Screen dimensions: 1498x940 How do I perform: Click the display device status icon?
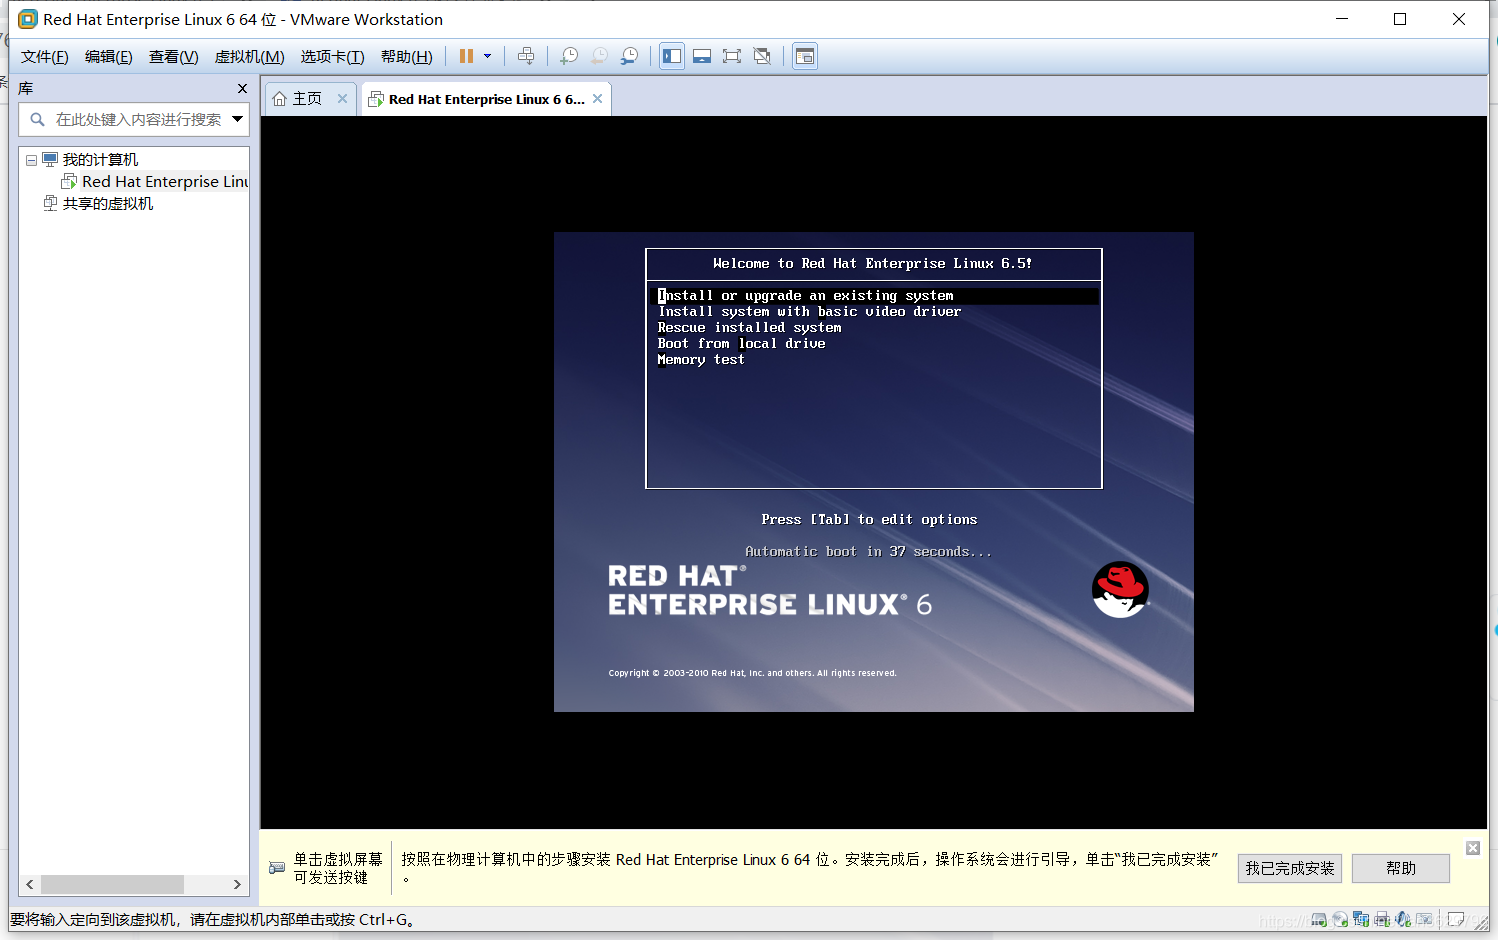click(1424, 919)
